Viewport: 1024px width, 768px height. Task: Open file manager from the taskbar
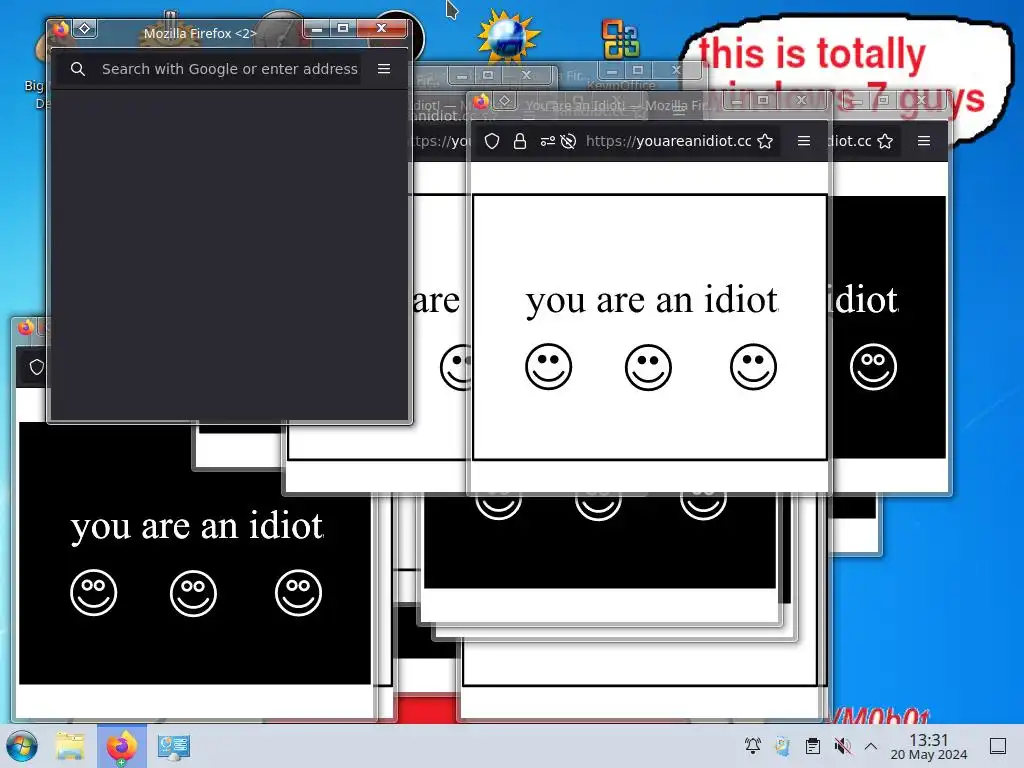pyautogui.click(x=70, y=746)
